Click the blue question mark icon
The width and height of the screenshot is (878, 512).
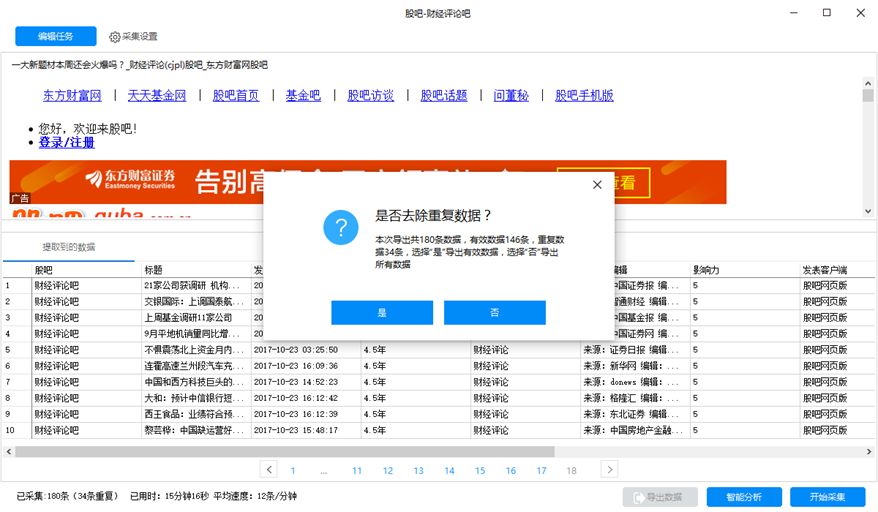340,227
